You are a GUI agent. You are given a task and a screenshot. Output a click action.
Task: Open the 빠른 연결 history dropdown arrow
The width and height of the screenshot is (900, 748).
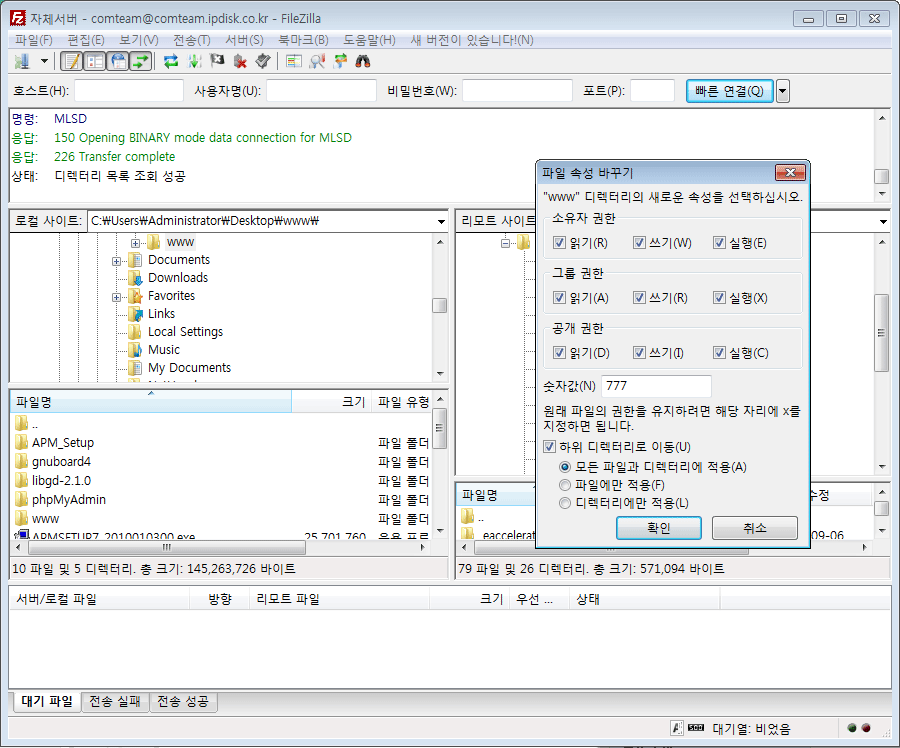pyautogui.click(x=783, y=91)
